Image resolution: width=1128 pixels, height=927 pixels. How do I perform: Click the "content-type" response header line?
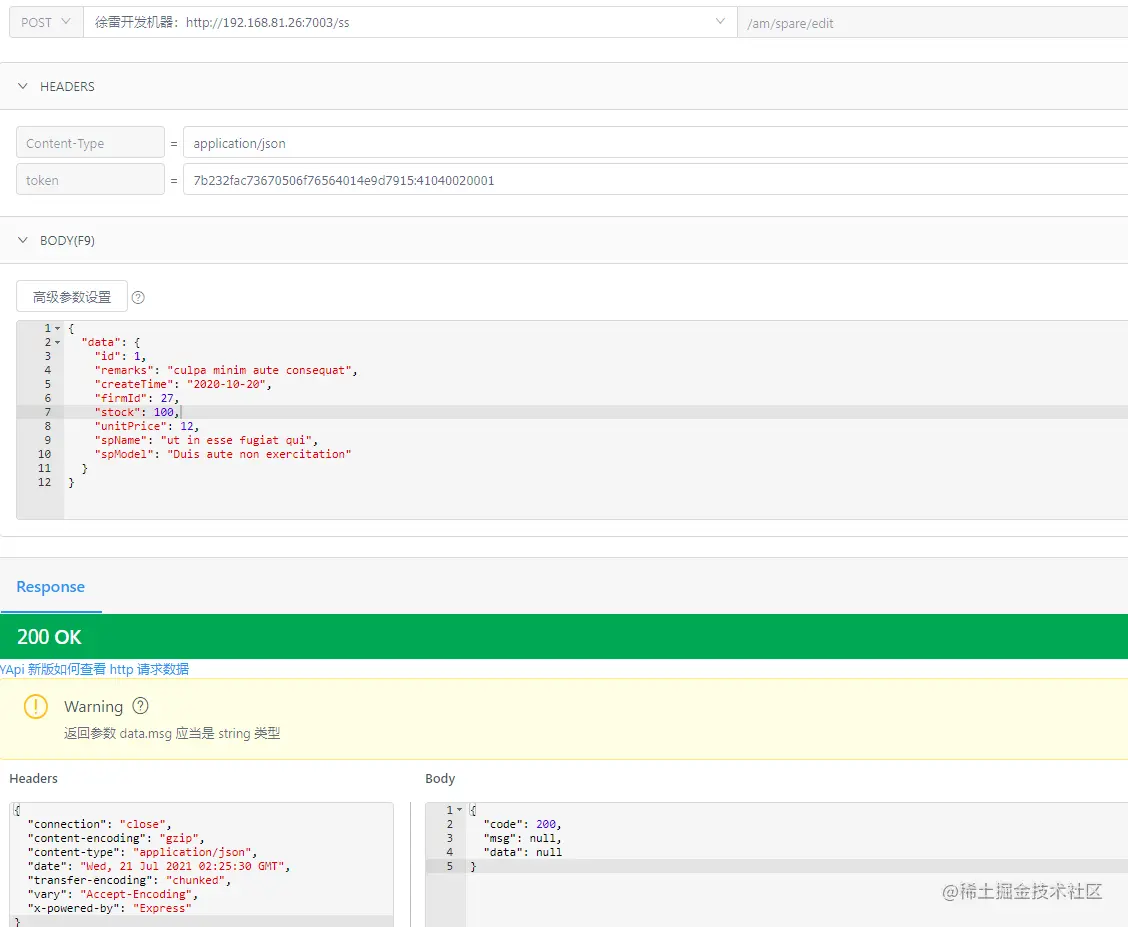(x=142, y=852)
